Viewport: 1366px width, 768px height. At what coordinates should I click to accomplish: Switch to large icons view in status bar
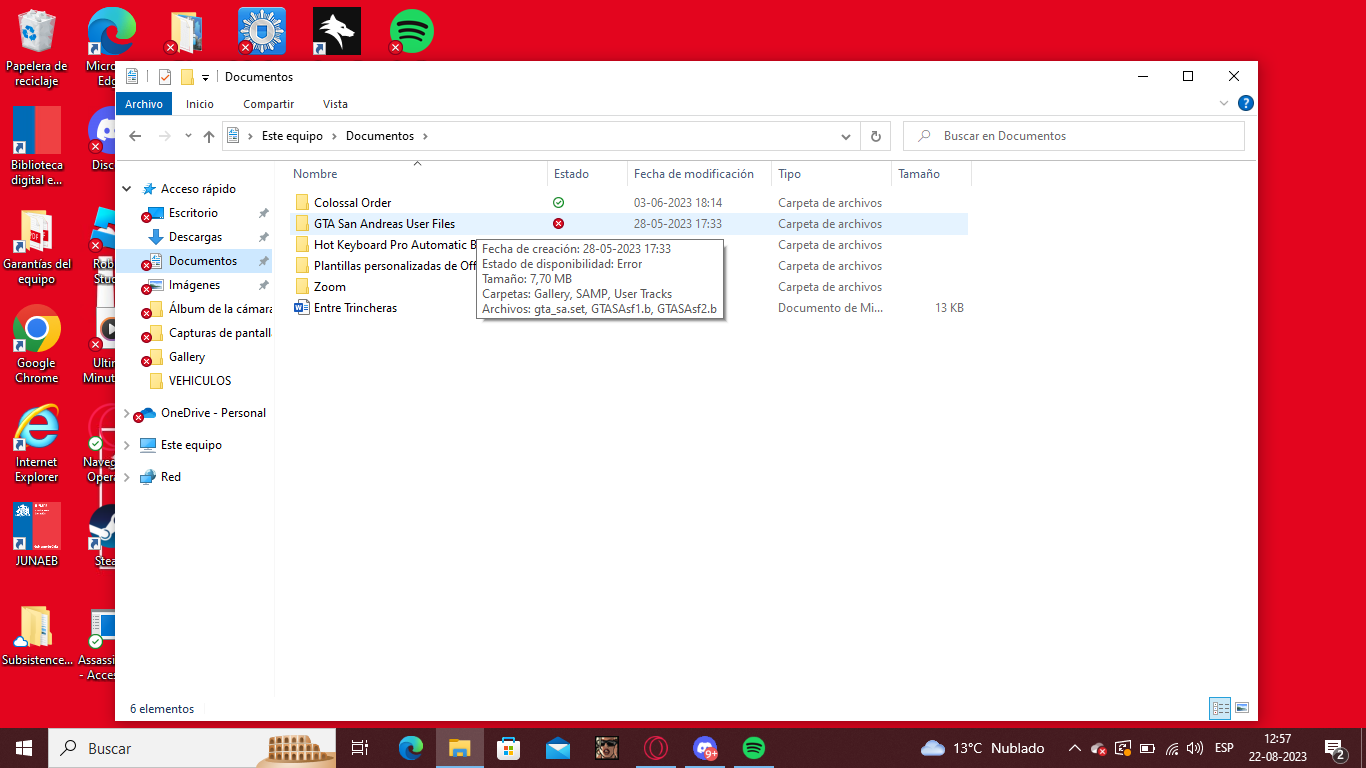tap(1242, 708)
